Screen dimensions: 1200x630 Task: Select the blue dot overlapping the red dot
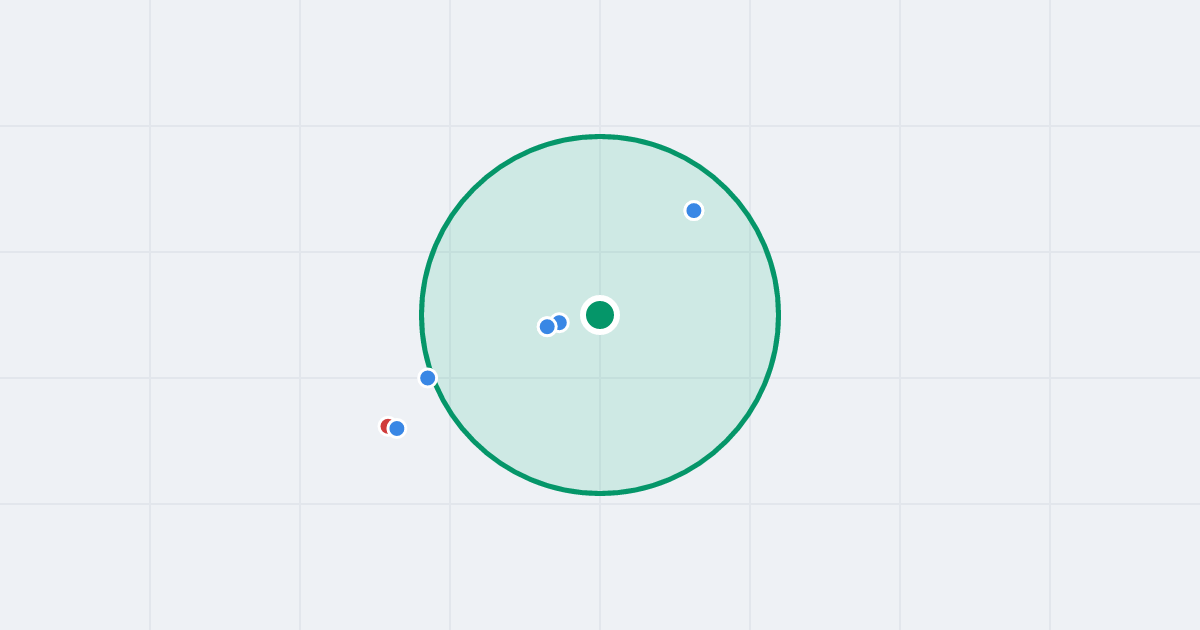pyautogui.click(x=397, y=429)
